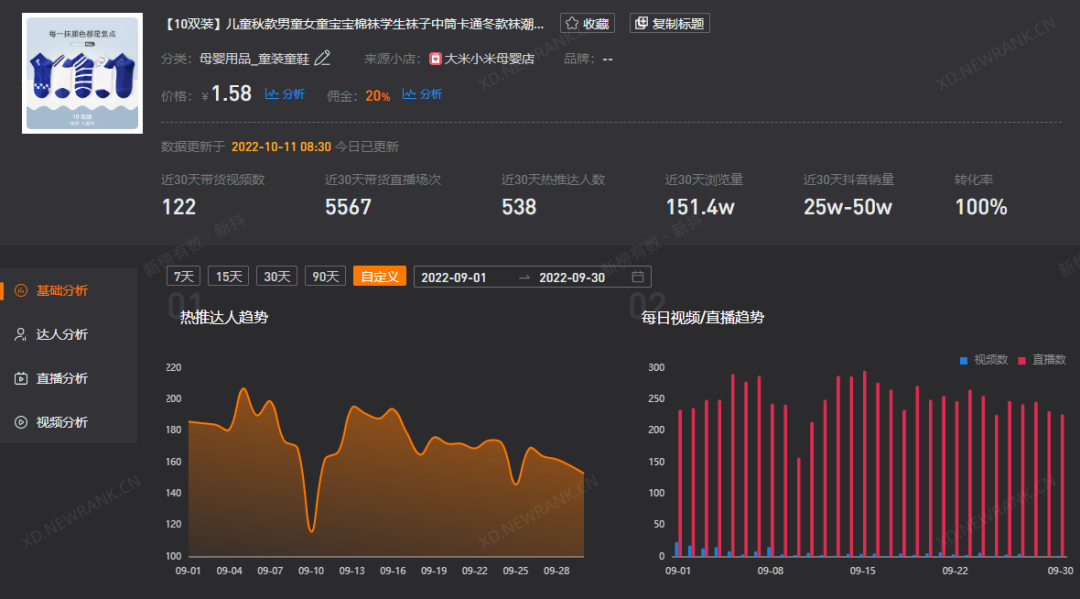Screen dimensions: 1080x599
Task: Click the 收藏 button
Action: 588,23
